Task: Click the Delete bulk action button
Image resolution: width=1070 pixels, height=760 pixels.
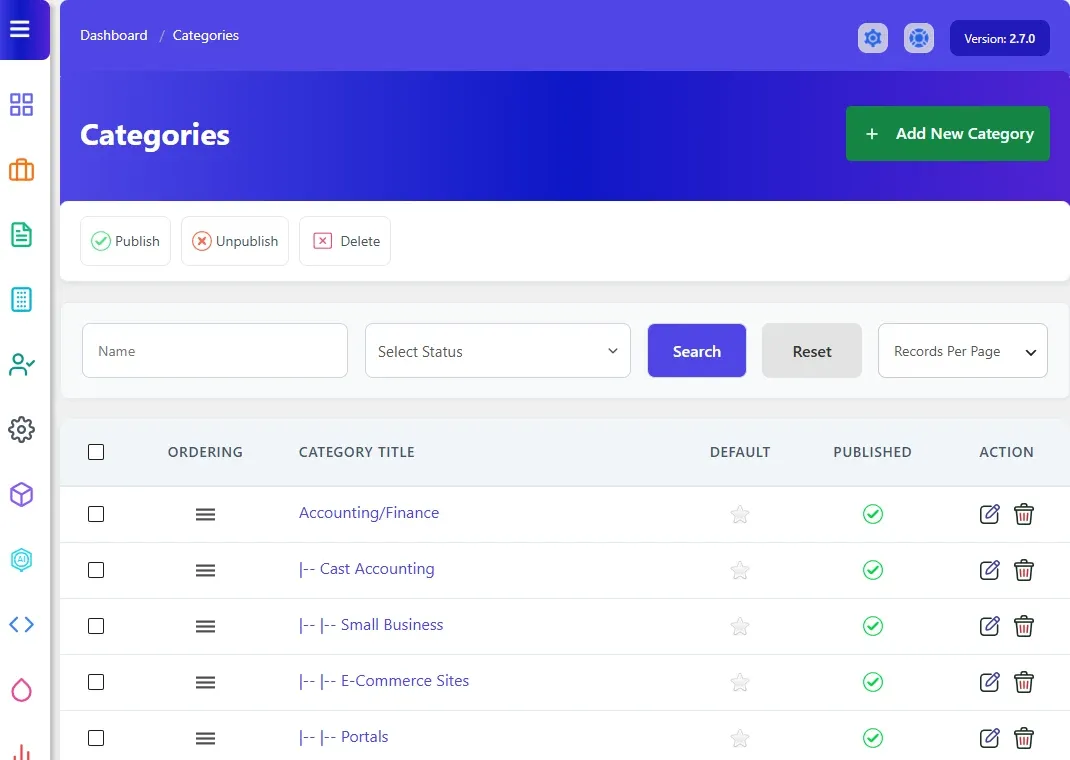Action: [x=345, y=241]
